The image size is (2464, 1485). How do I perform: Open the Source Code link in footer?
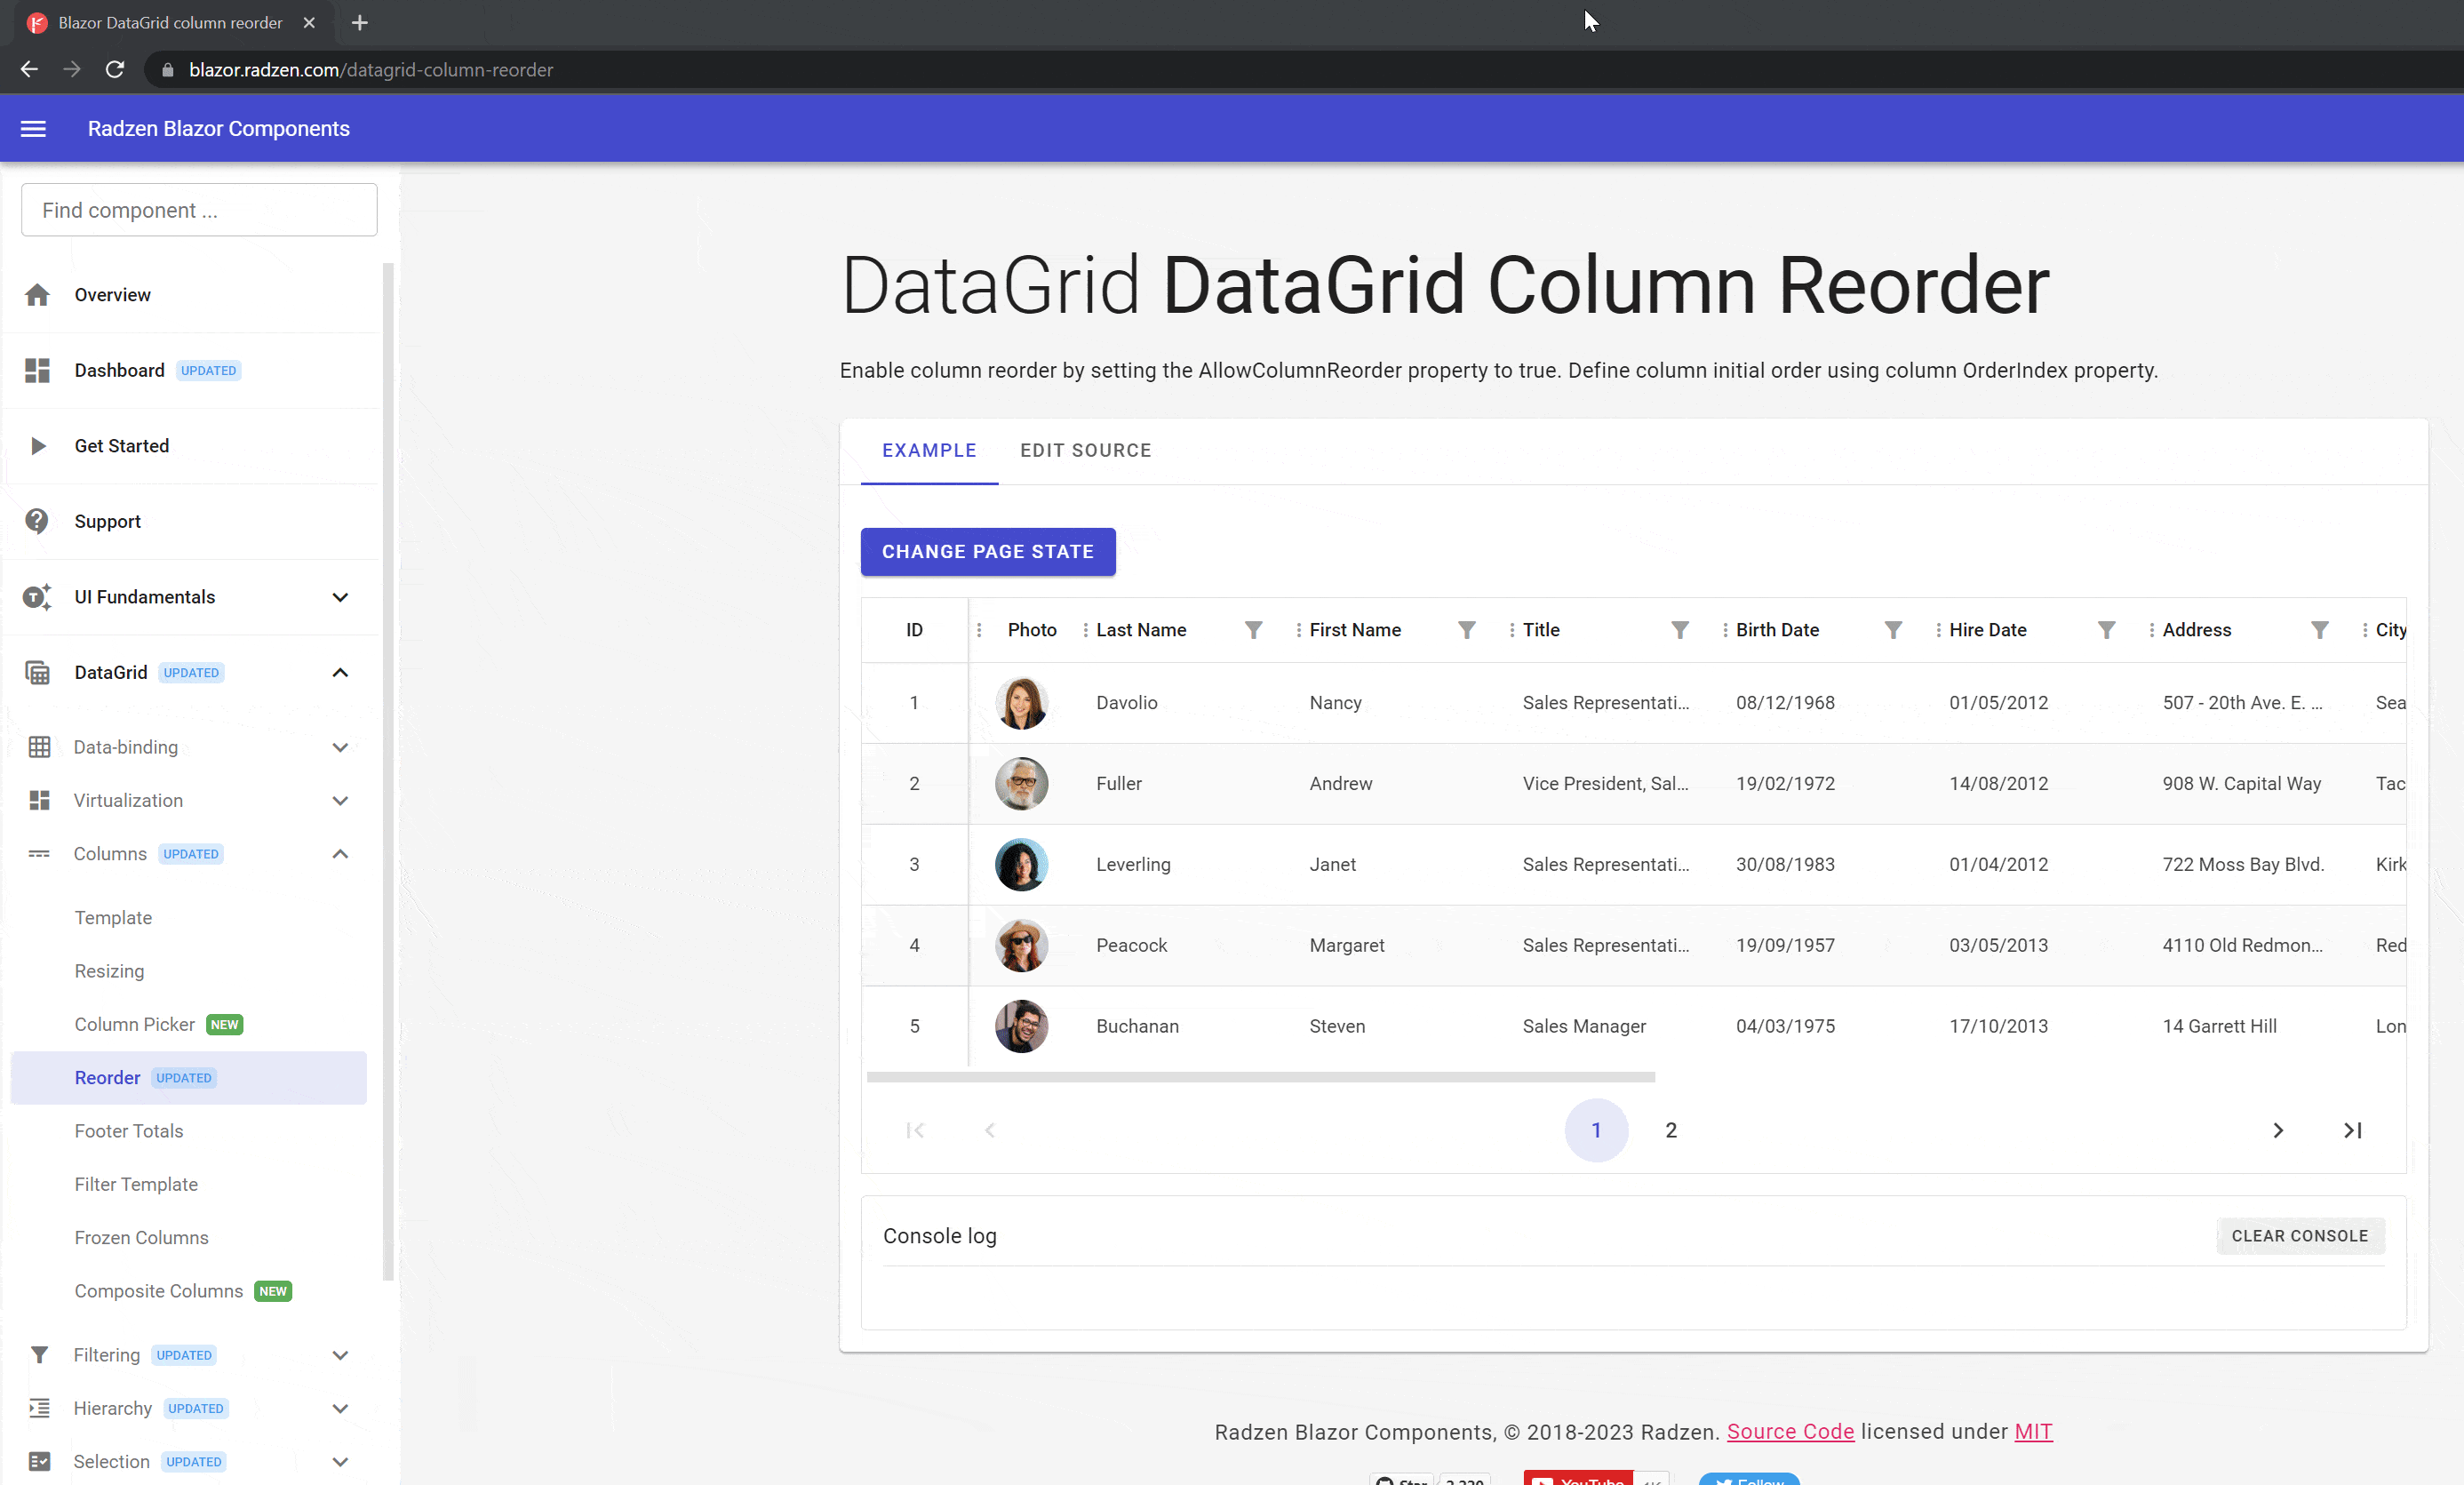point(1789,1431)
